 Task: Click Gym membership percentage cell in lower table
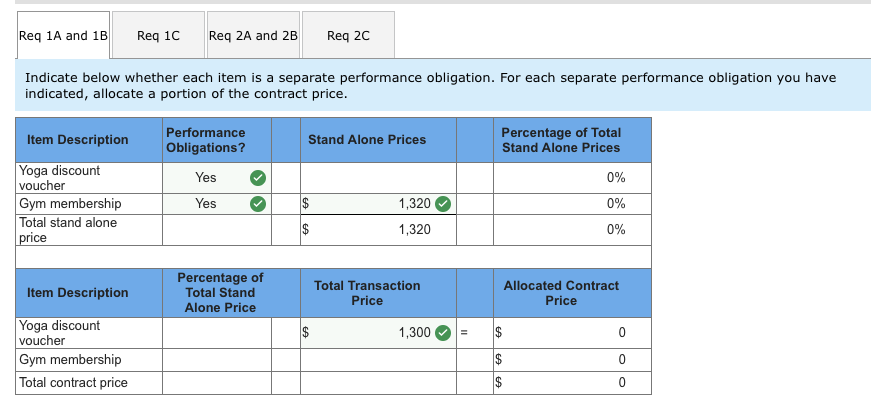pyautogui.click(x=217, y=360)
